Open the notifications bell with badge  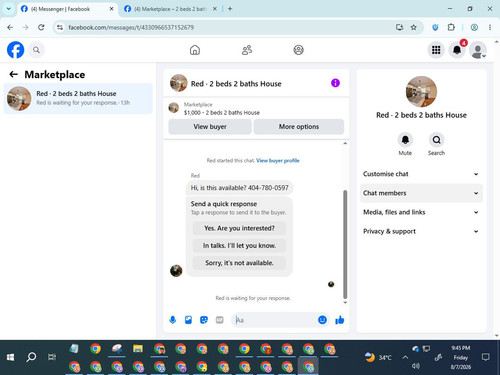click(457, 50)
